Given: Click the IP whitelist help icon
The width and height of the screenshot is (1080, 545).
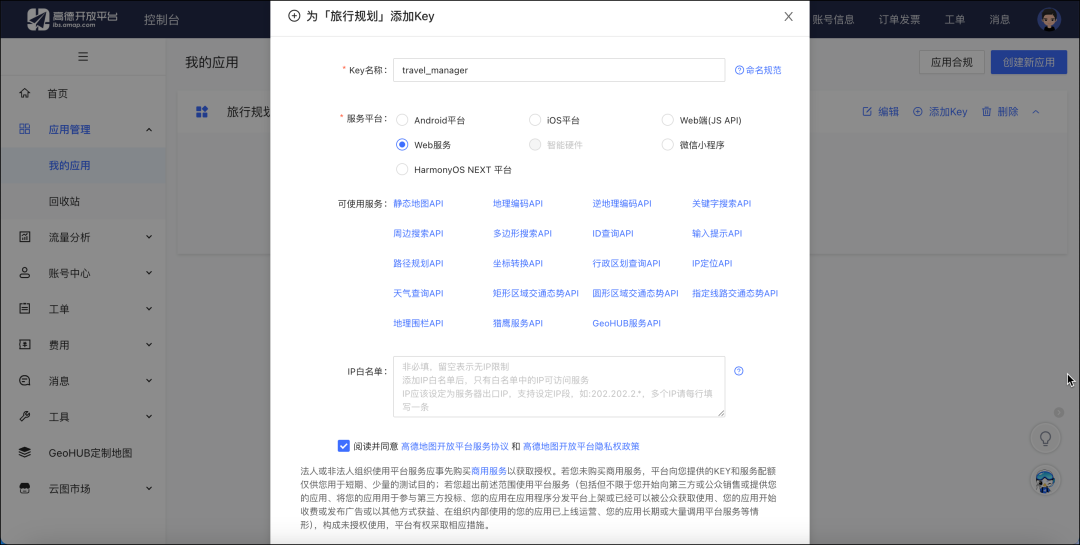Looking at the screenshot, I should pos(739,371).
